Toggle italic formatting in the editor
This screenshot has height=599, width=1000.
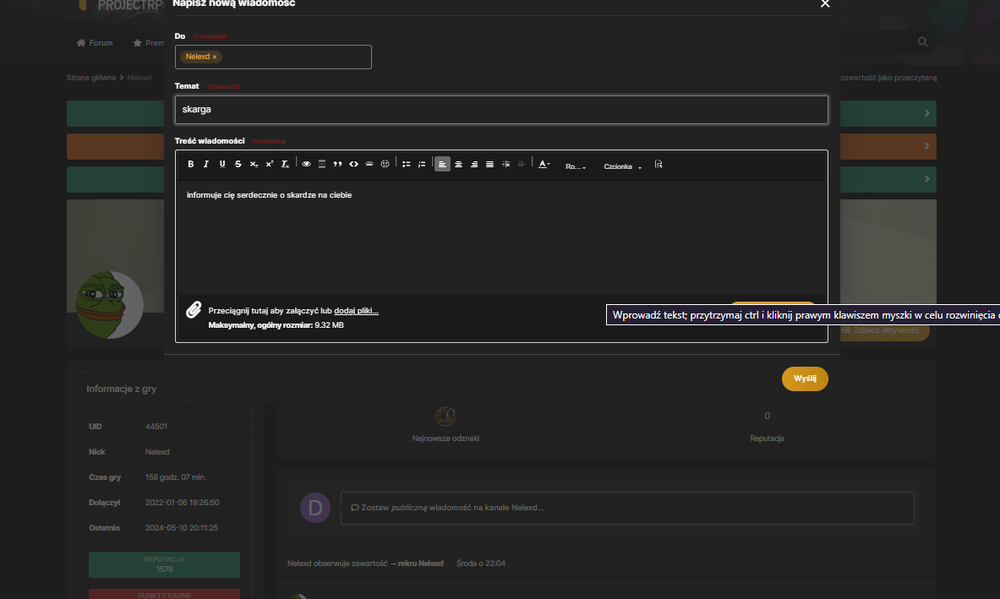pos(206,165)
